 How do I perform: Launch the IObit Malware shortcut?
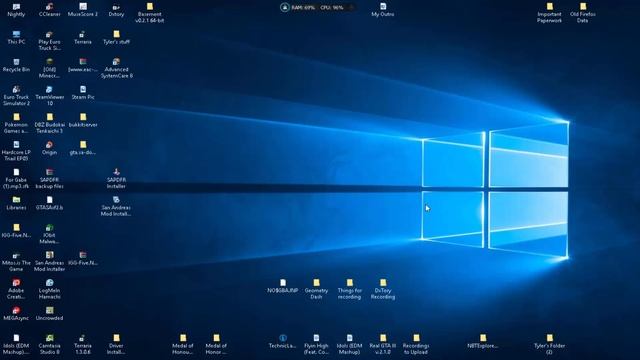click(49, 234)
